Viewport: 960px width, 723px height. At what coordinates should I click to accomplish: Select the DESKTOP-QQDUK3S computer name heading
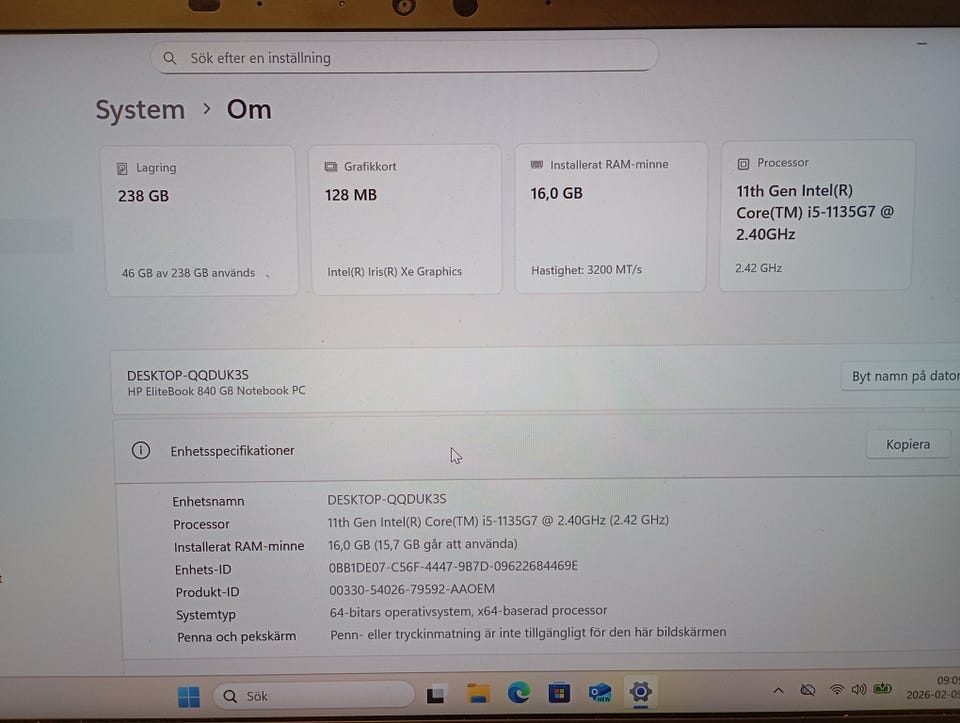point(187,375)
